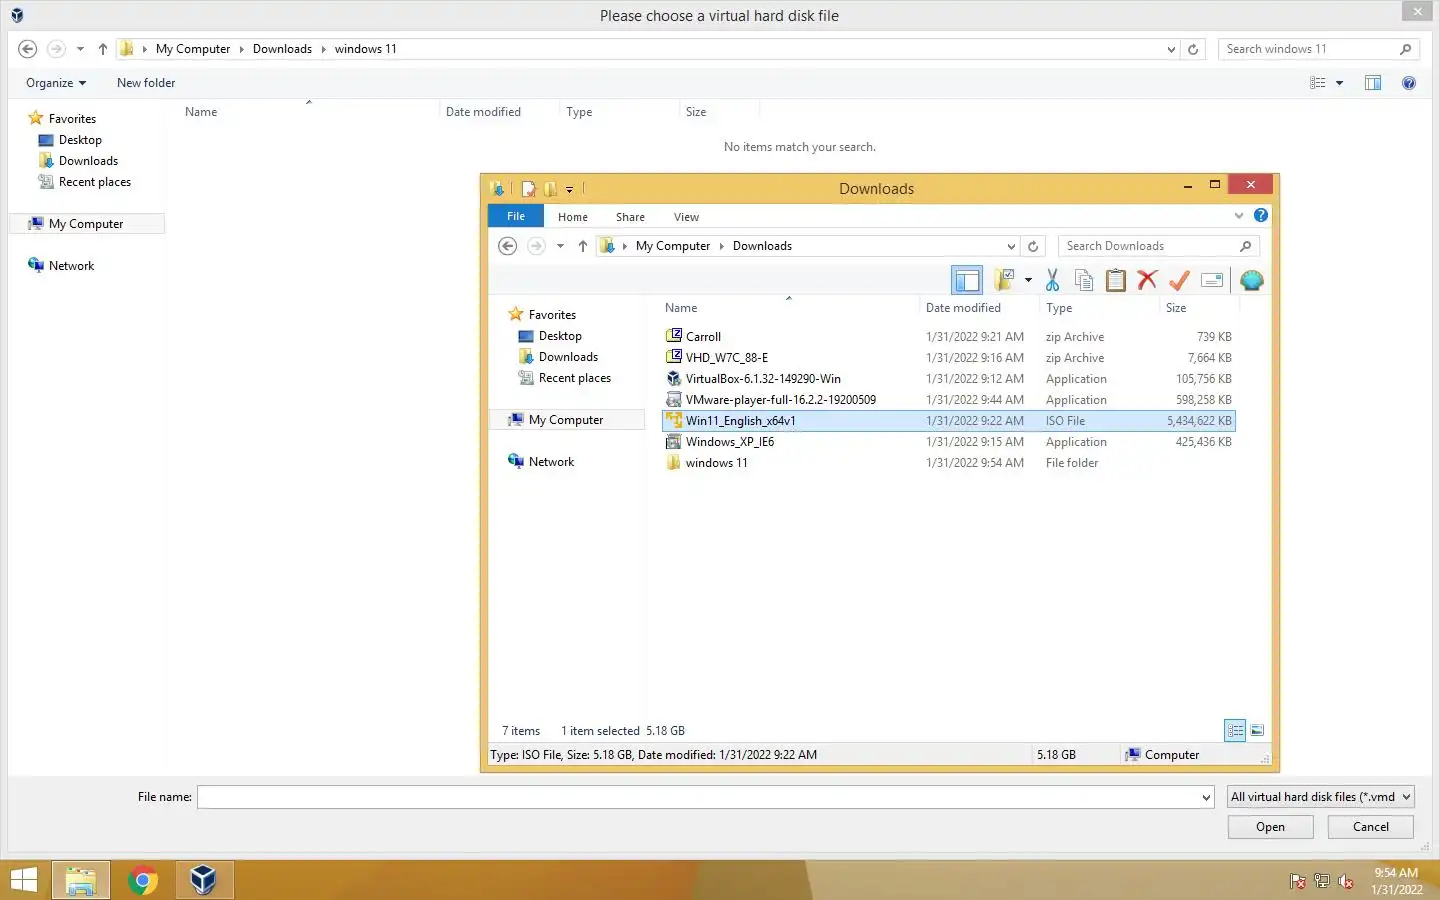Go back in the file dialog
The height and width of the screenshot is (900, 1440).
28,49
